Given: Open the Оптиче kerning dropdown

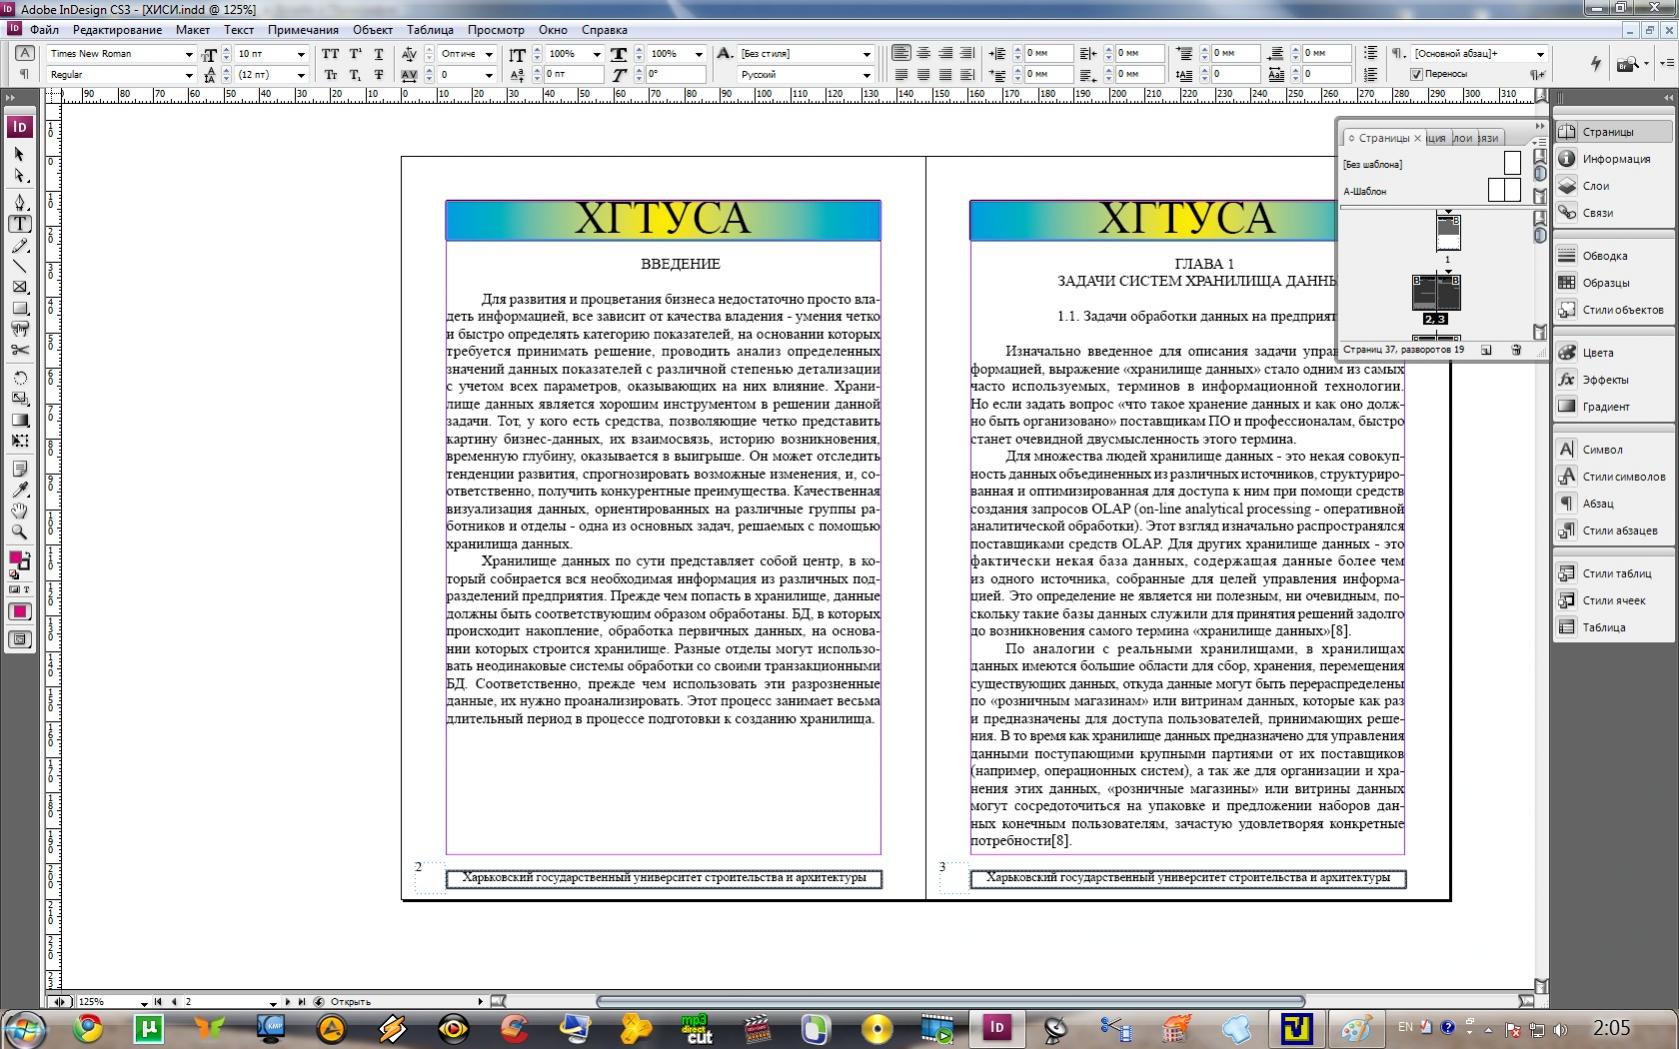Looking at the screenshot, I should tap(489, 54).
